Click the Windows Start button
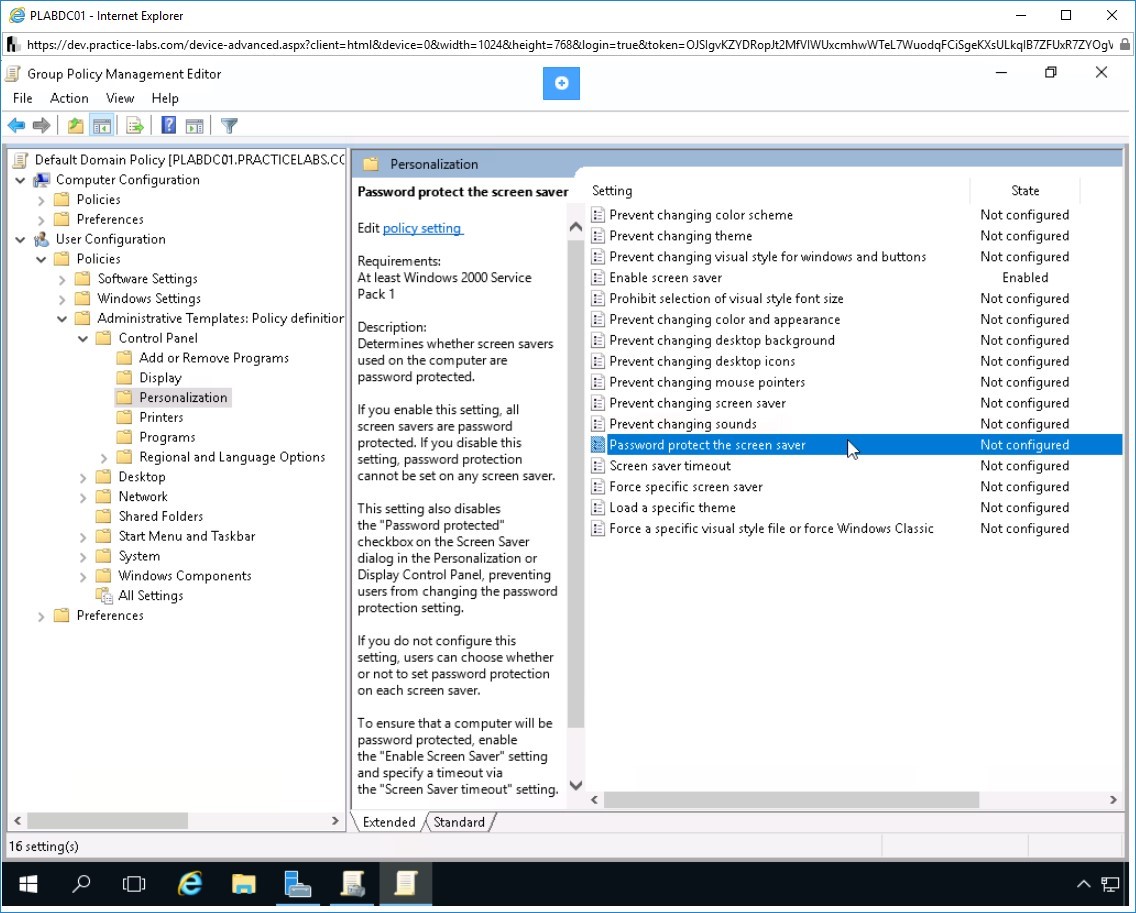Viewport: 1136px width, 913px height. coord(28,883)
